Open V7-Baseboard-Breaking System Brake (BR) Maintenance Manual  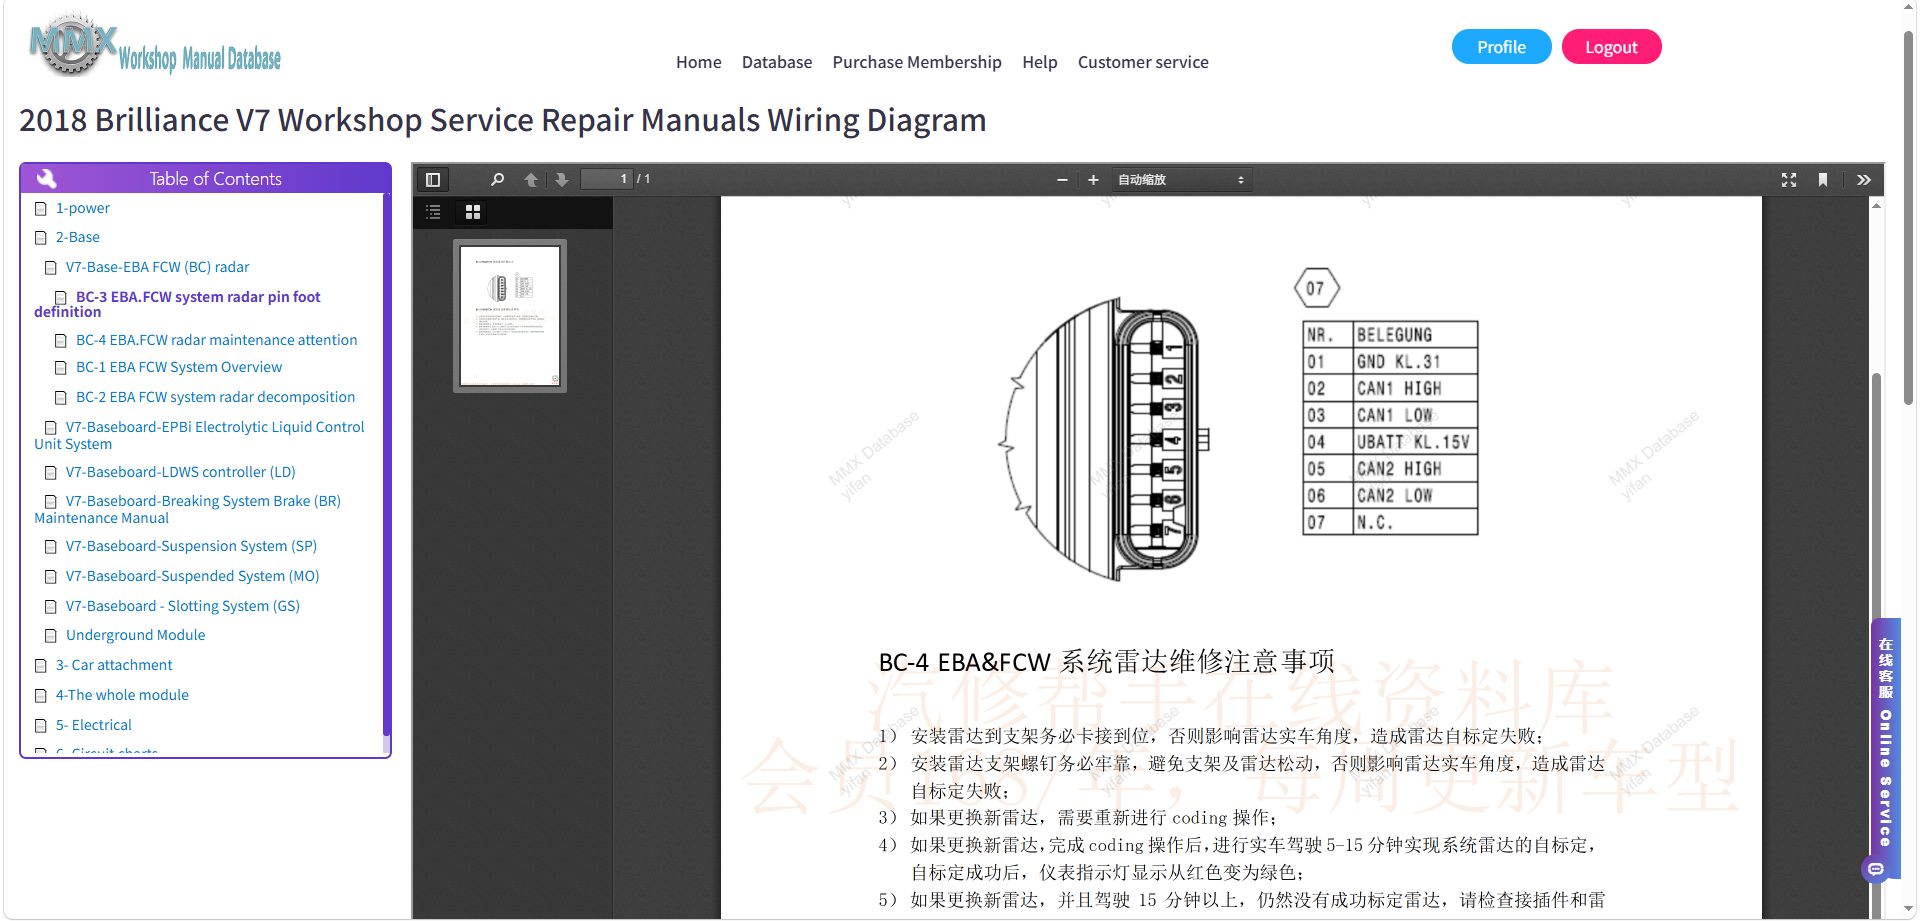188,509
